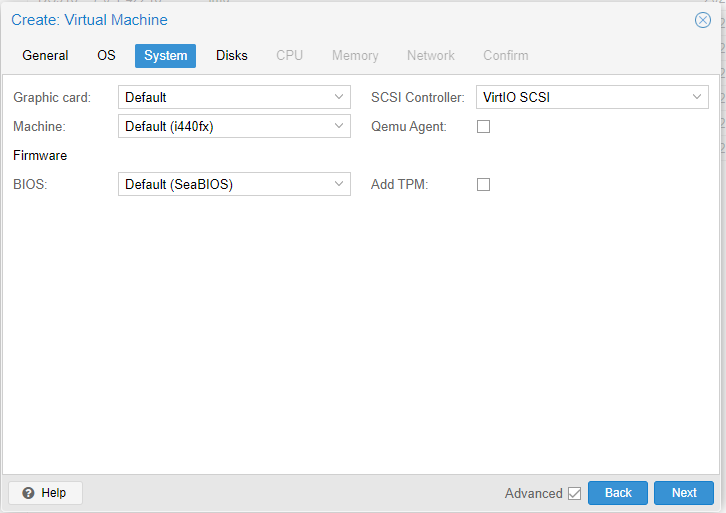Open the SCSI Controller dropdown arrow
Image resolution: width=726 pixels, height=513 pixels.
coord(697,97)
